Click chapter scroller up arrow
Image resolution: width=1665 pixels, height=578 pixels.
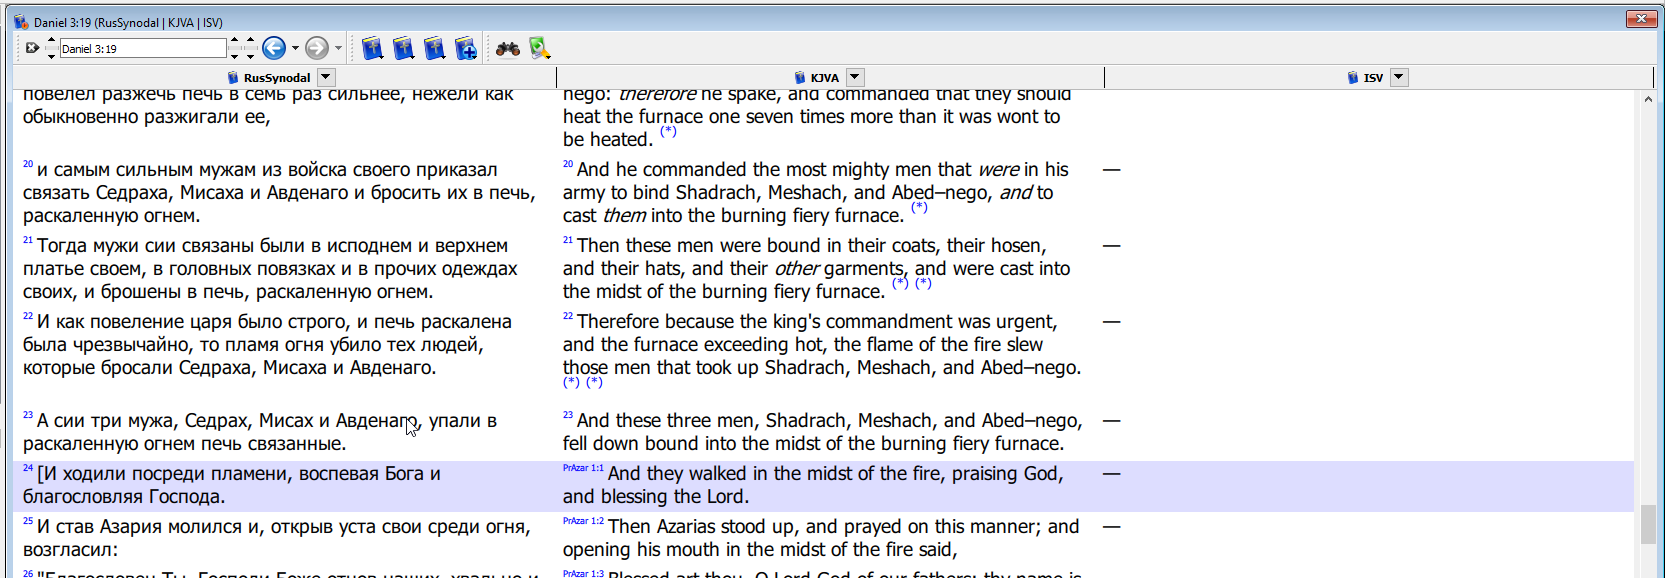[x=234, y=41]
